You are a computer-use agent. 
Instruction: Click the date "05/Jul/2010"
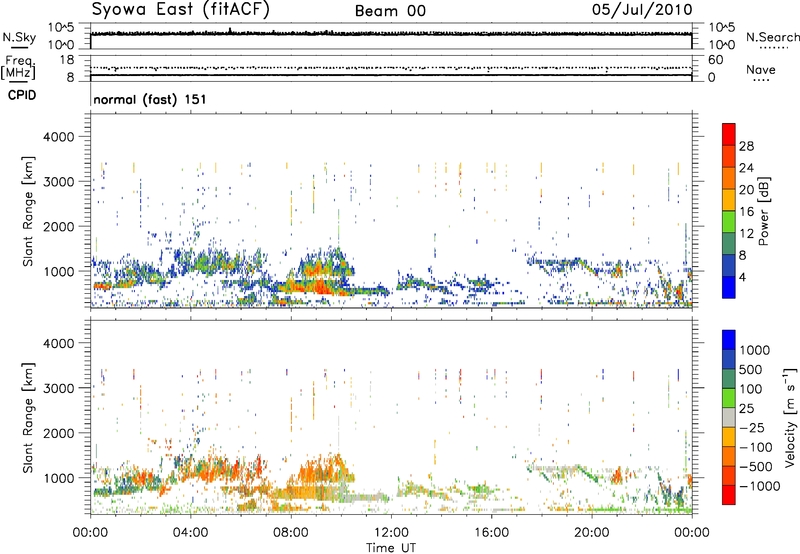pyautogui.click(x=642, y=9)
